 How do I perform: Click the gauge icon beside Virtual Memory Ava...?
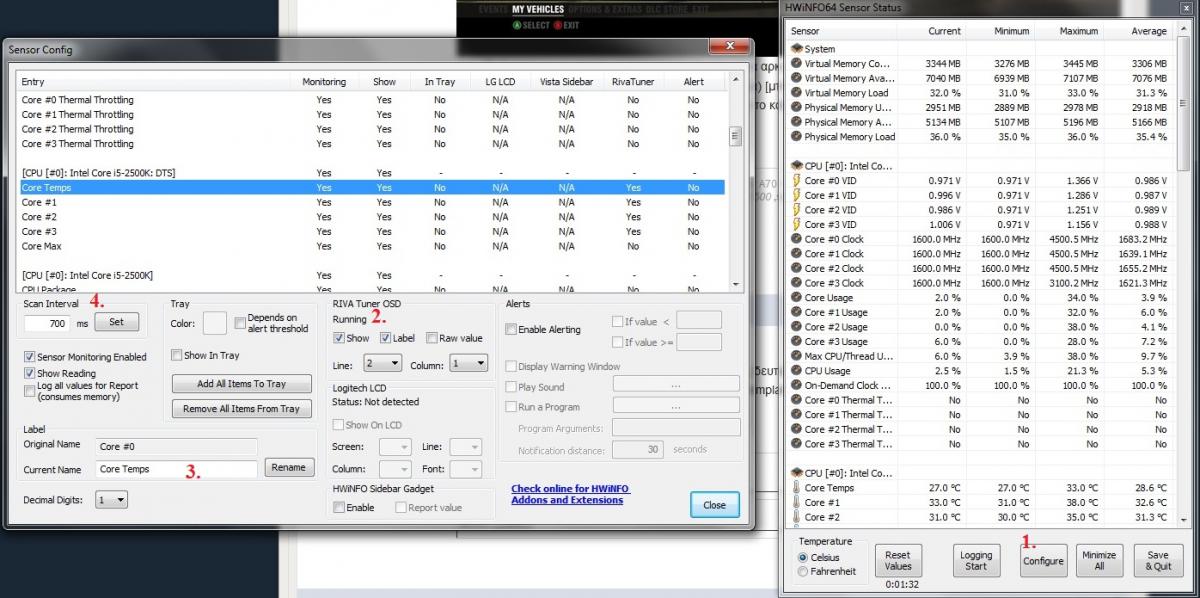[x=796, y=78]
